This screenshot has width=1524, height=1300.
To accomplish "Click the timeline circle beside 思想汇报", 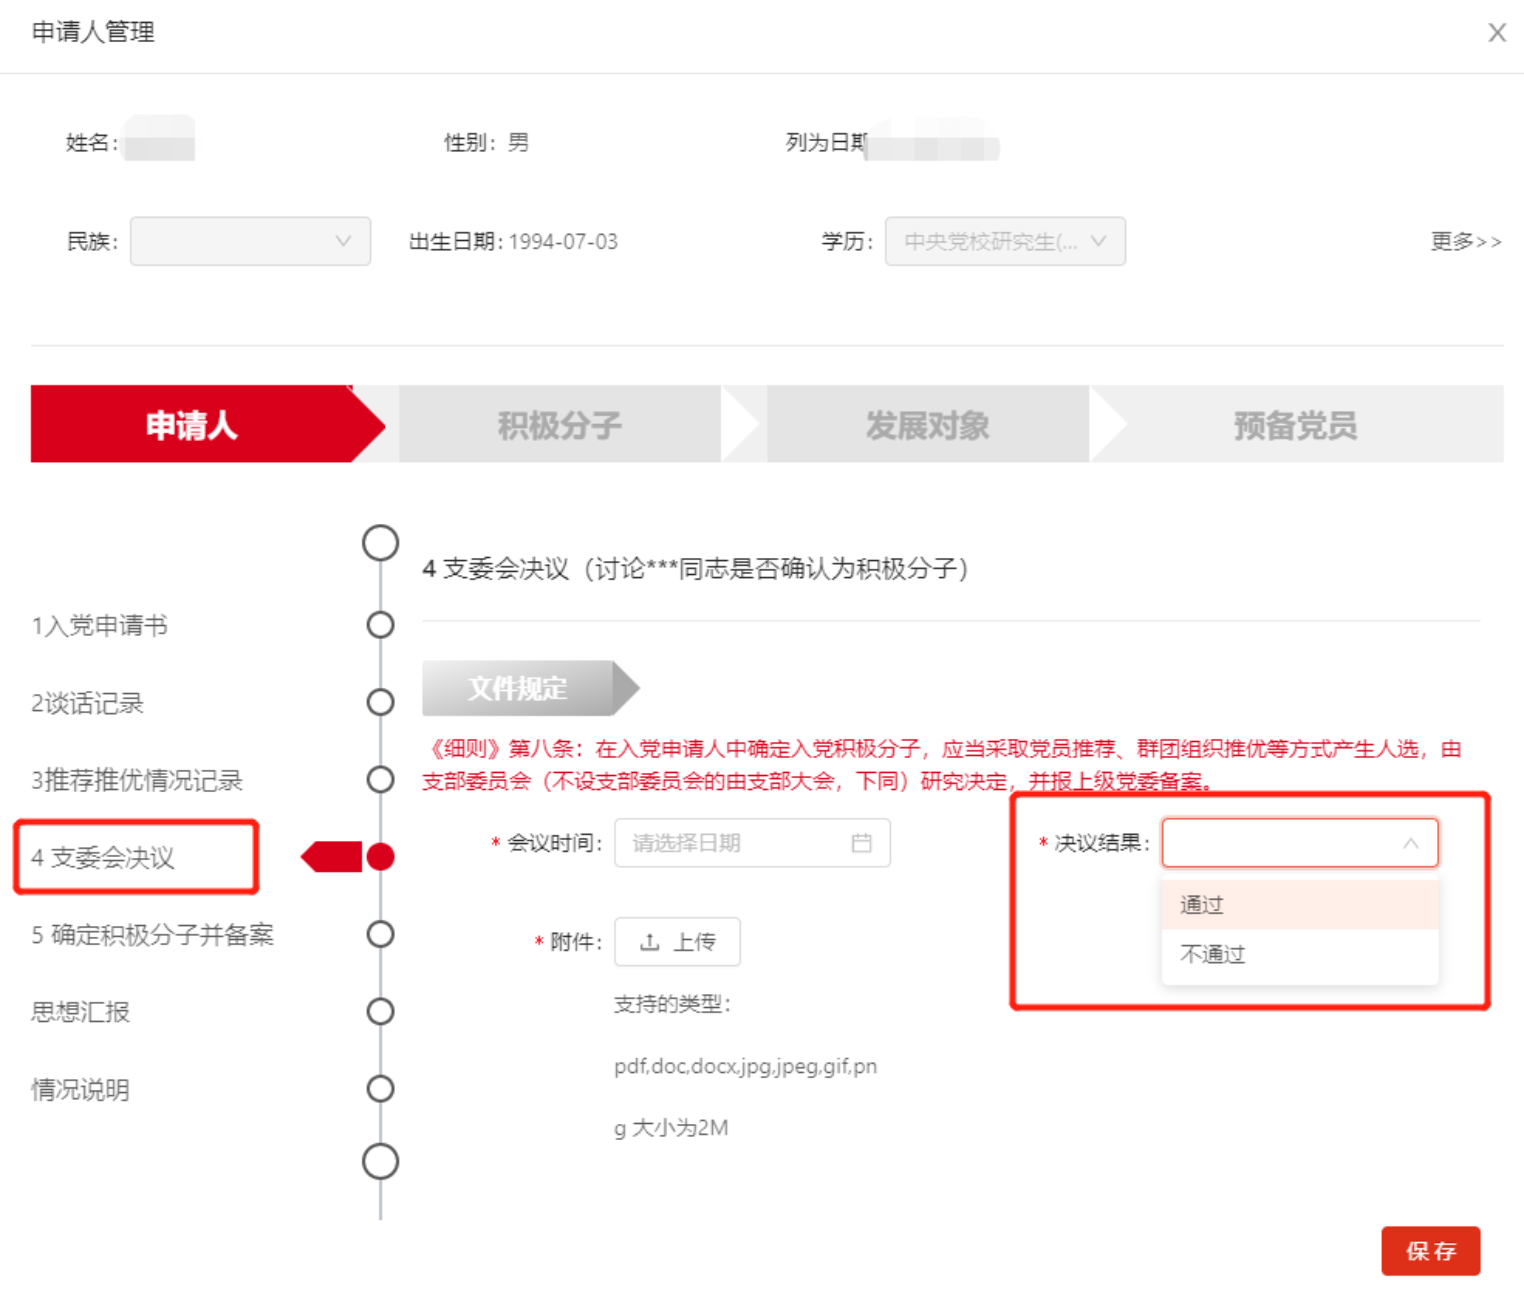I will 380,1011.
